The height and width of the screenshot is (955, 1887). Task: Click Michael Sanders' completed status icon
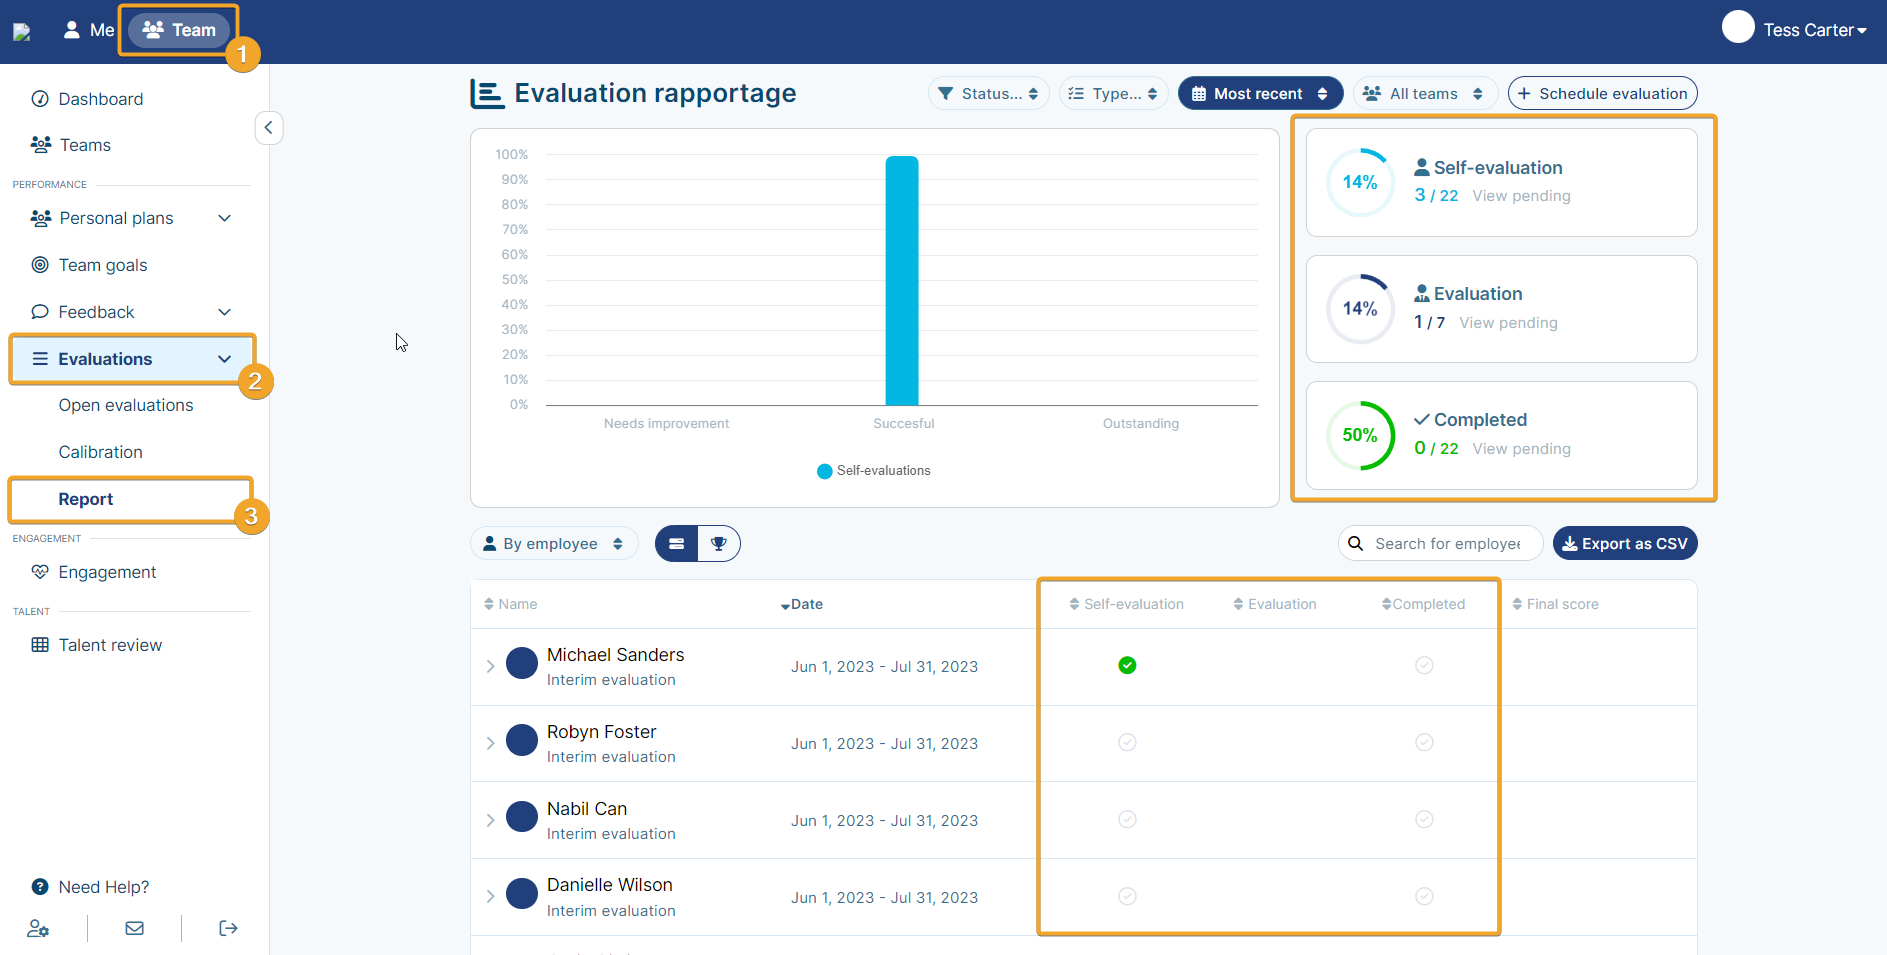coord(1424,665)
